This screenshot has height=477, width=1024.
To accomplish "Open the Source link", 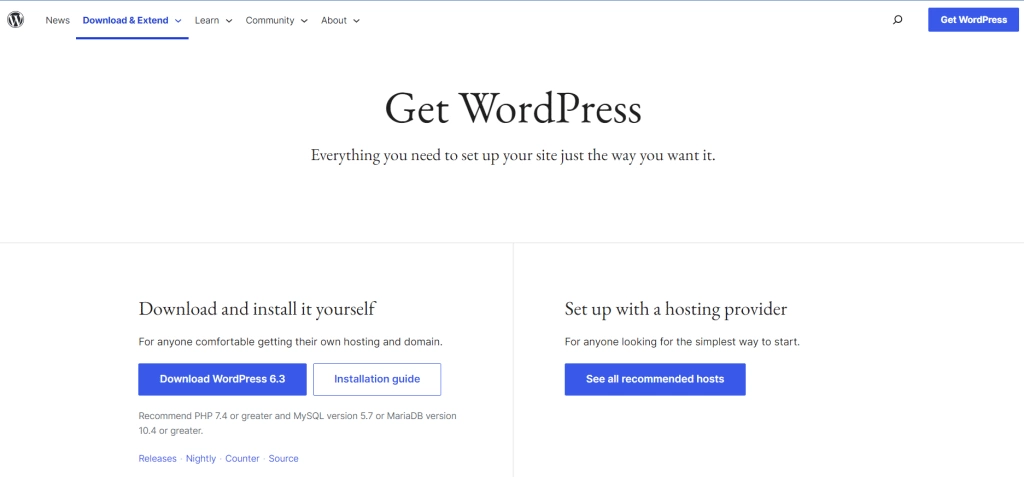I will [283, 459].
